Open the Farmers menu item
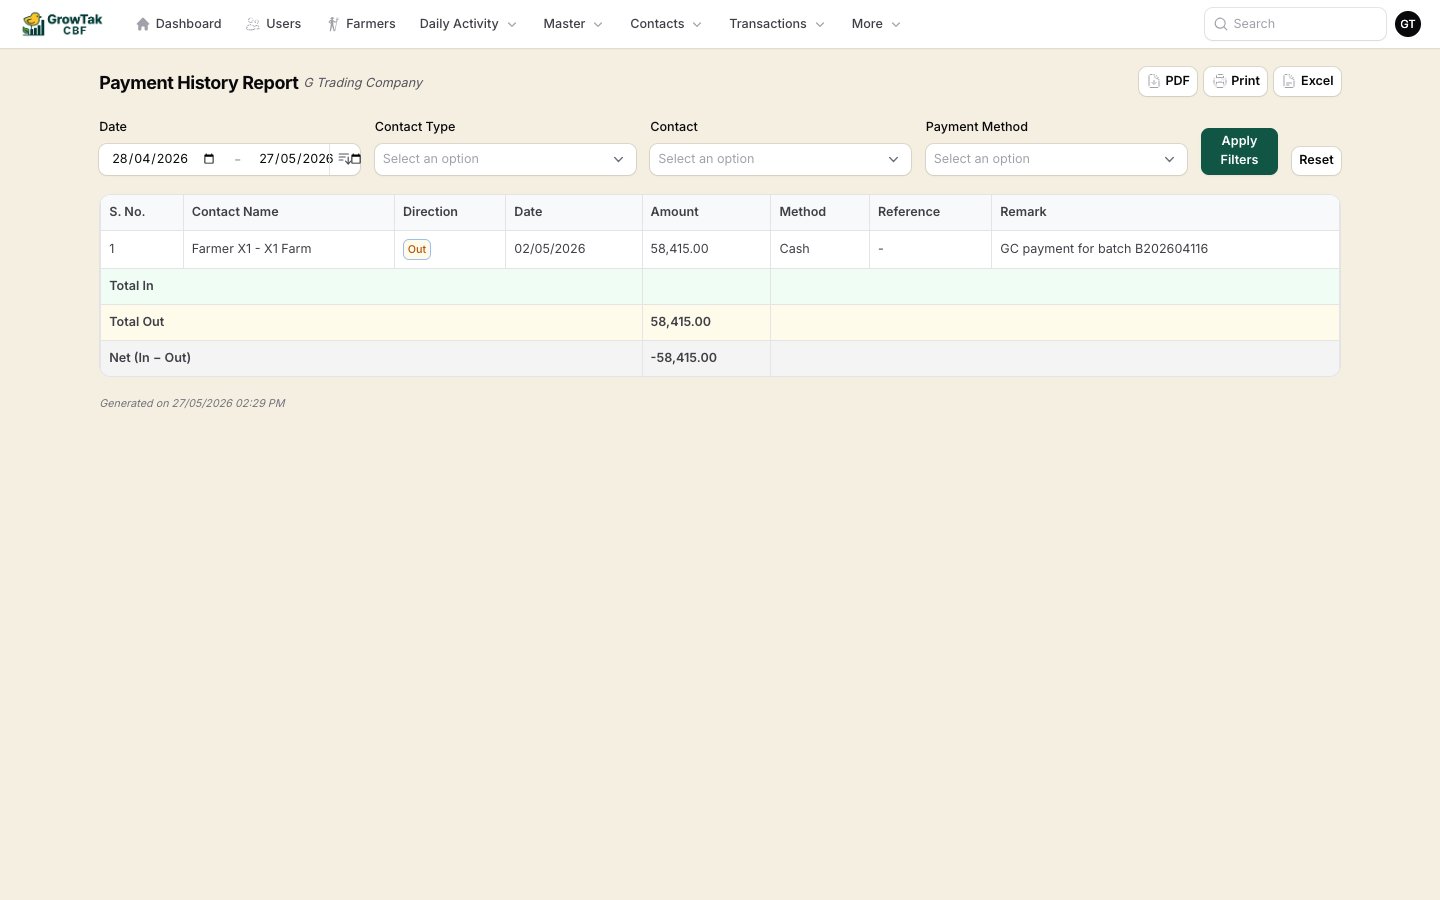The image size is (1440, 900). 362,24
